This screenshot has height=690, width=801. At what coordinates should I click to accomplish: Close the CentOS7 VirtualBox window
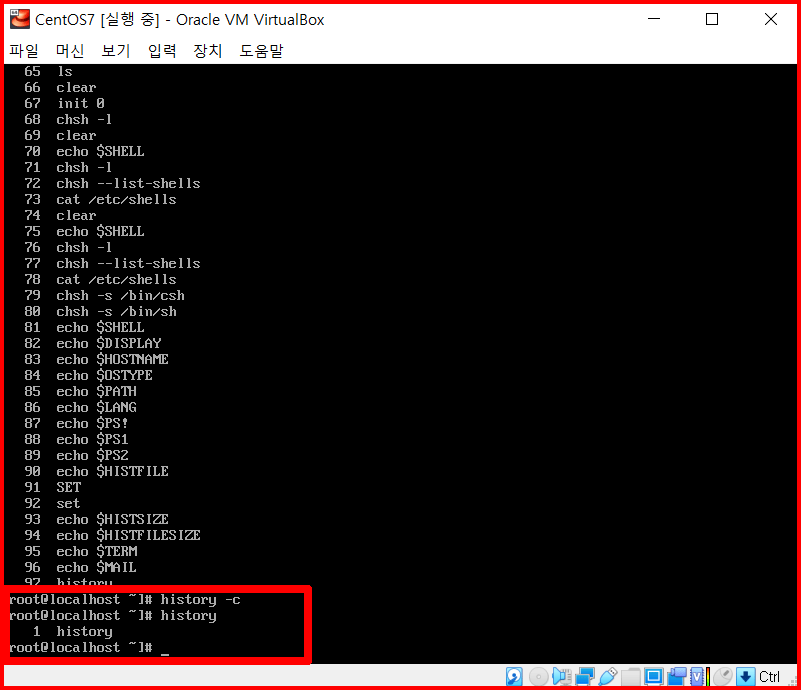click(x=770, y=19)
